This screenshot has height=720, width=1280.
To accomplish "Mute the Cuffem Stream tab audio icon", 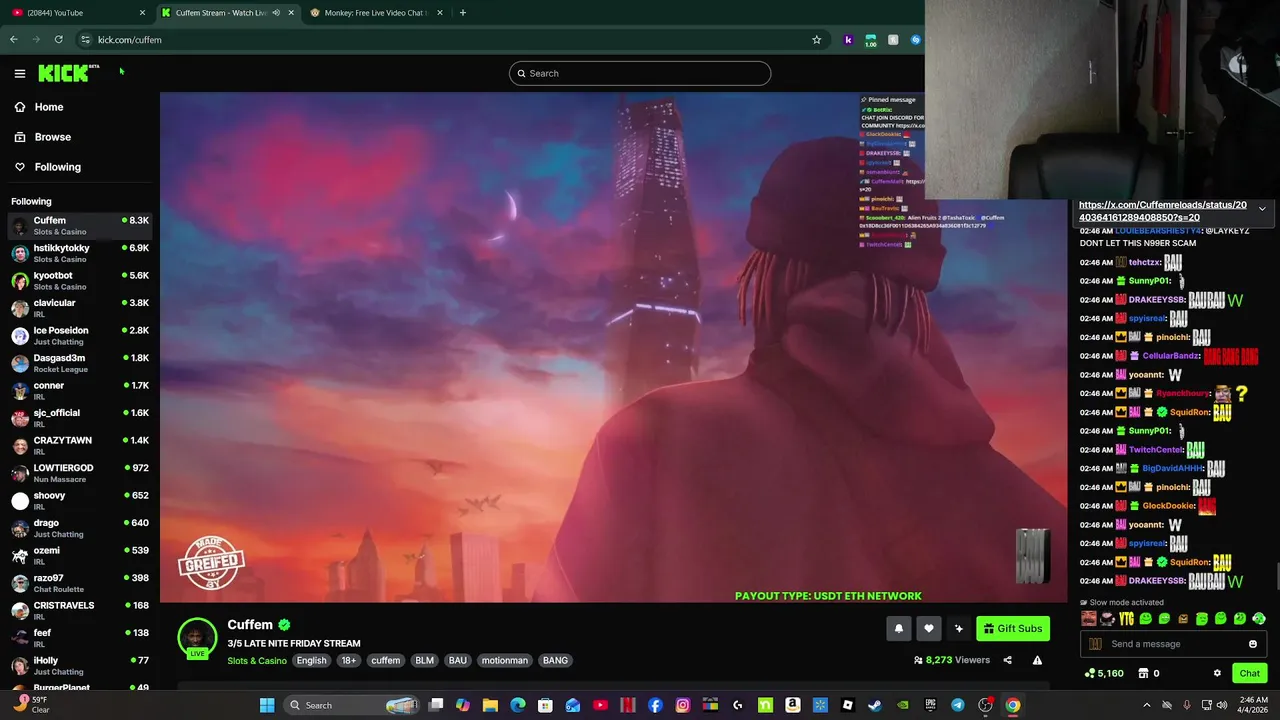I will click(276, 13).
